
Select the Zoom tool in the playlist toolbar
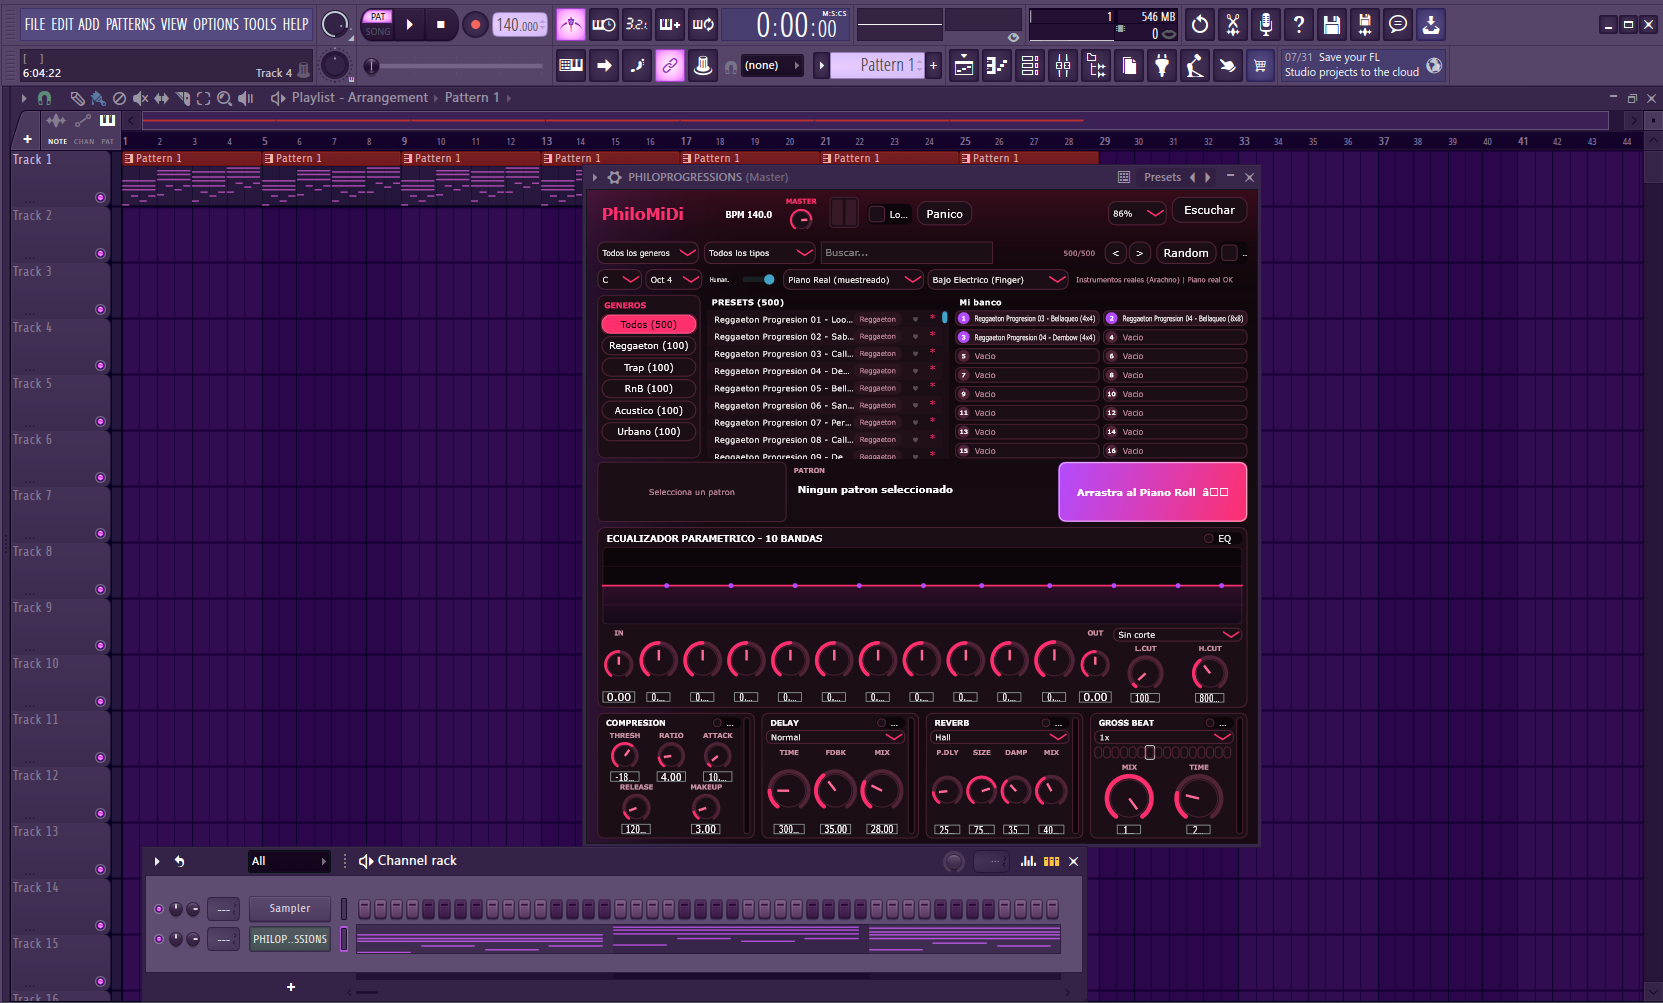(225, 98)
